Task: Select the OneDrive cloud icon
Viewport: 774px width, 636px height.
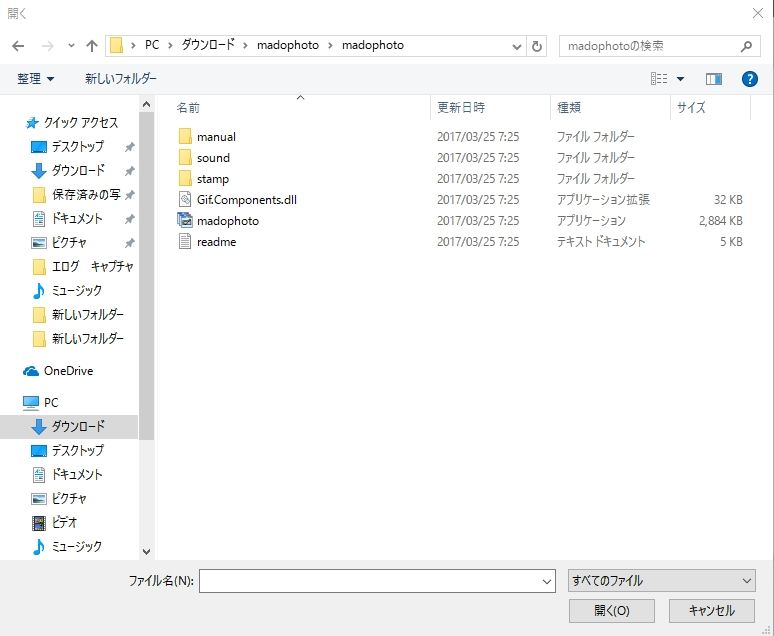Action: (x=31, y=371)
